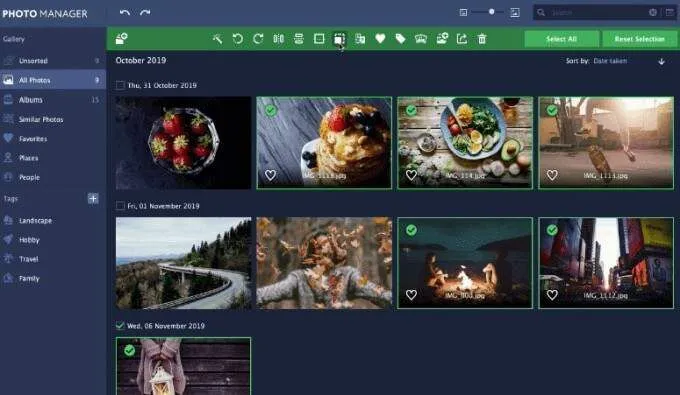Open Sort by Date taken dropdown

pos(610,61)
